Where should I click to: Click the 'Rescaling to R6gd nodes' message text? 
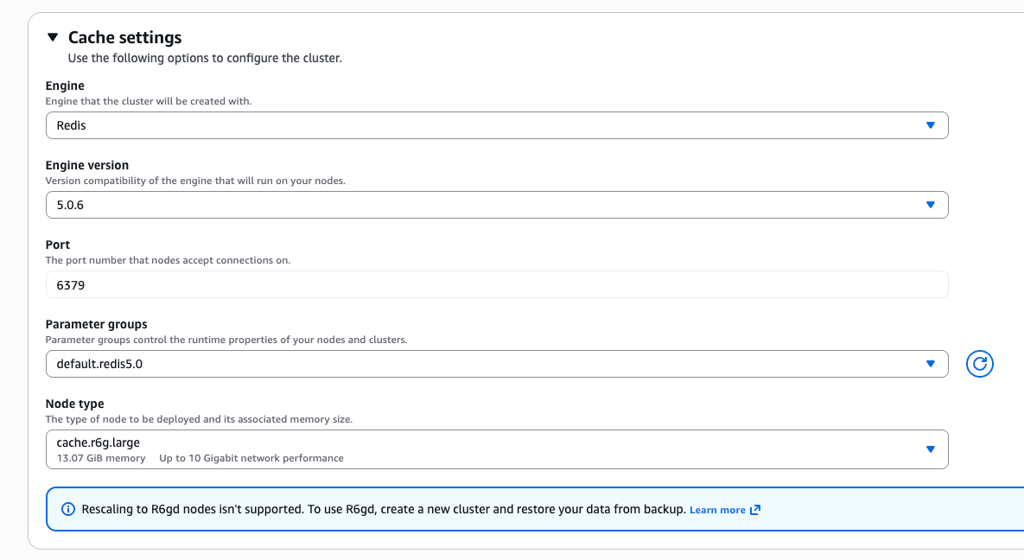point(383,509)
